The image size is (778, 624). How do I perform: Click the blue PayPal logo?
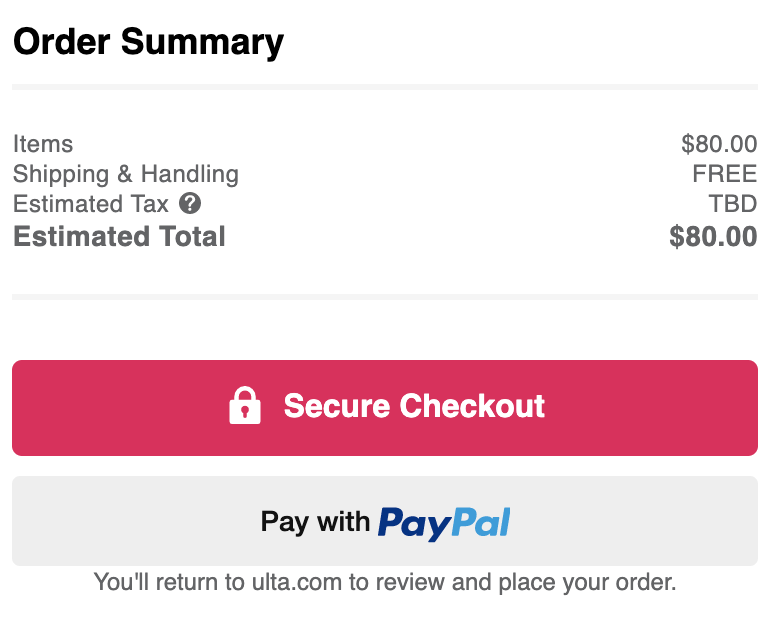point(444,523)
